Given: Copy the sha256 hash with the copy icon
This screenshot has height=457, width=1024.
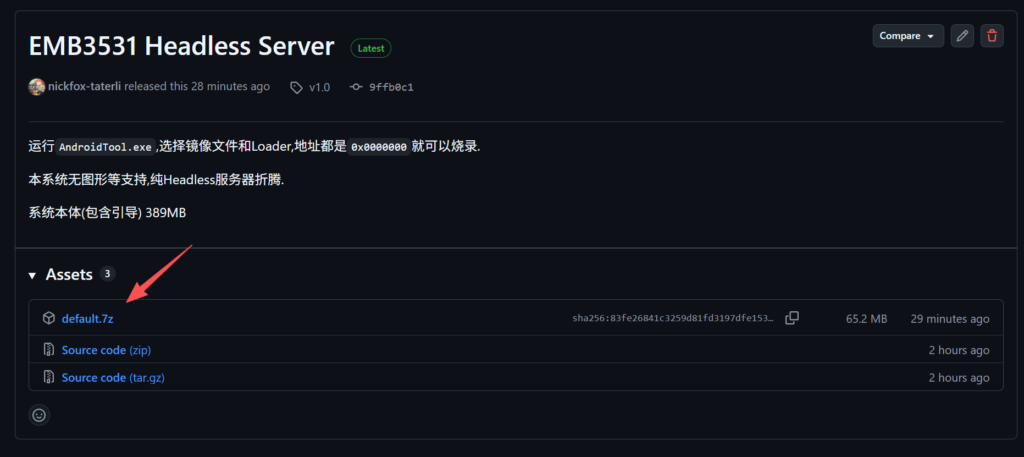Looking at the screenshot, I should point(792,318).
